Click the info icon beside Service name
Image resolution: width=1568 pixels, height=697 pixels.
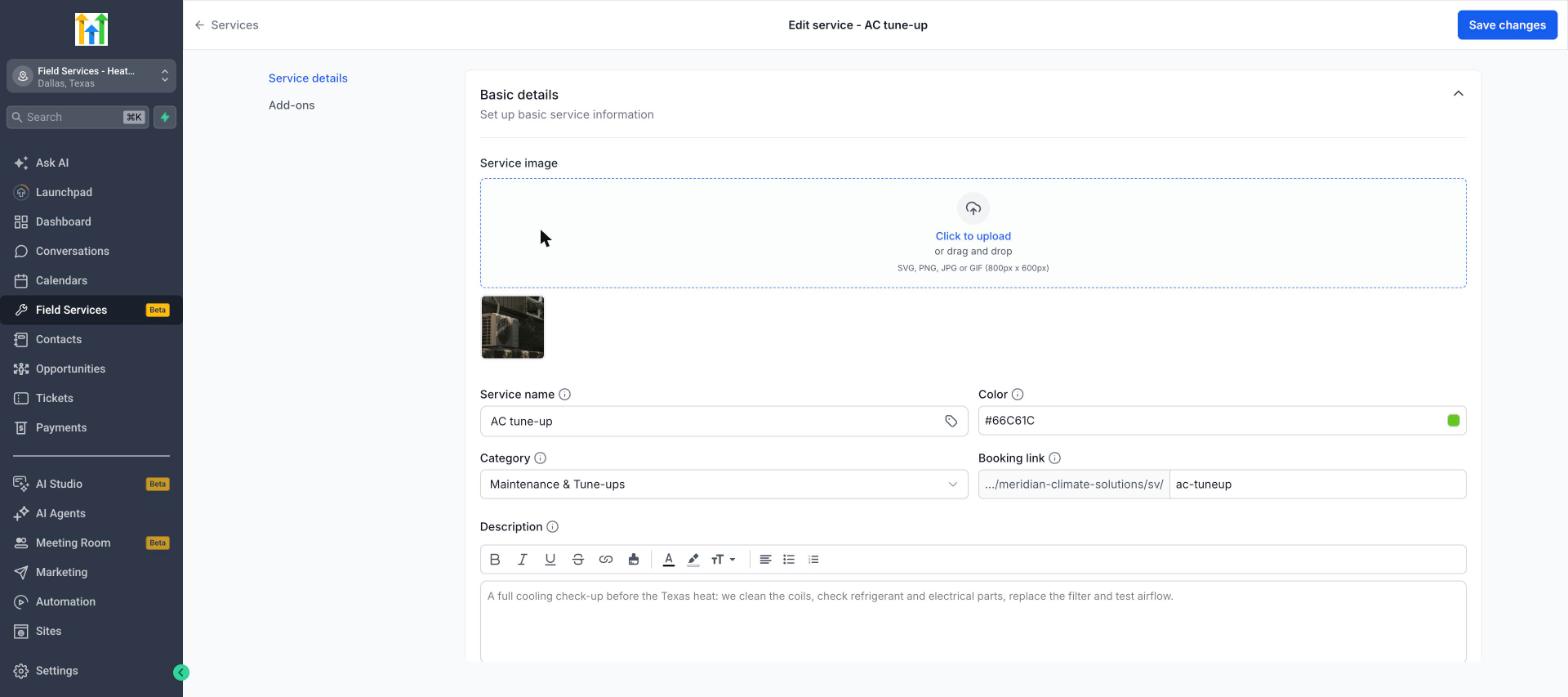pos(565,395)
